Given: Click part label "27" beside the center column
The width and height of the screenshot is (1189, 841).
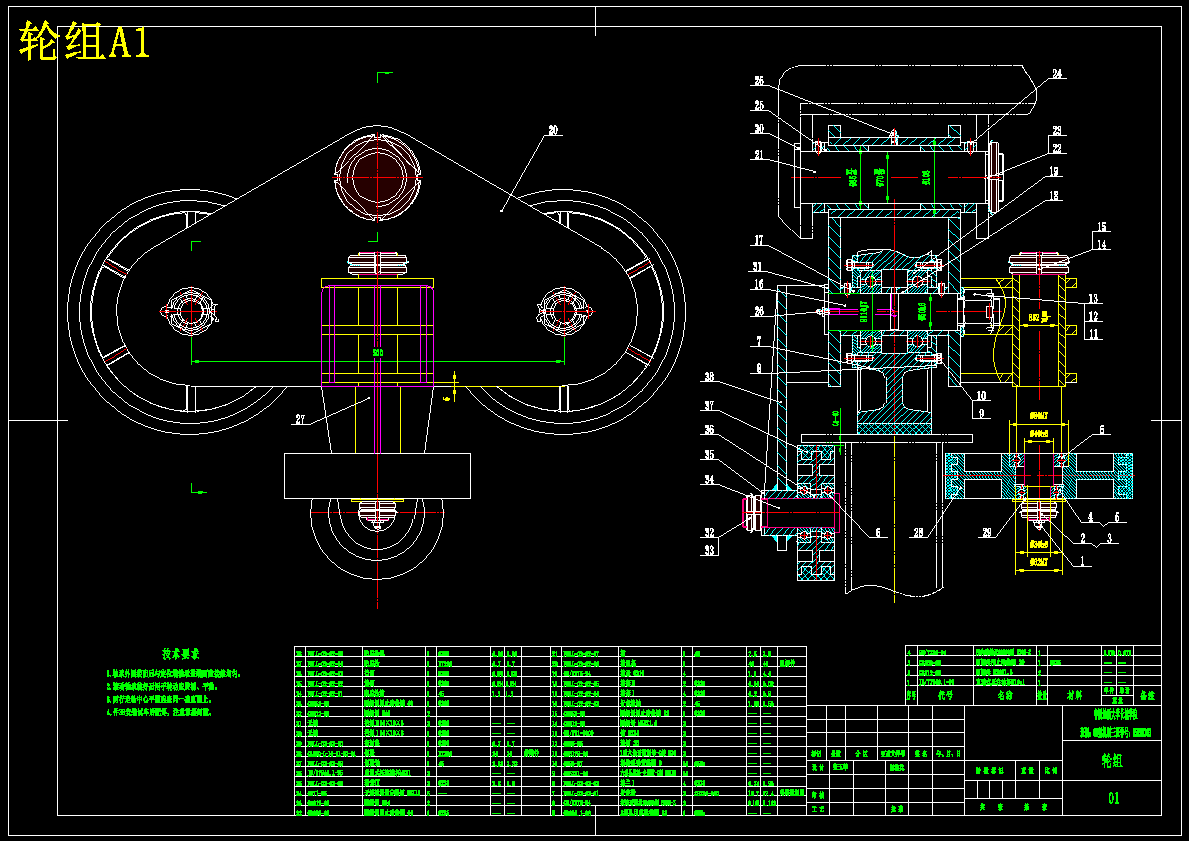Looking at the screenshot, I should click(300, 419).
